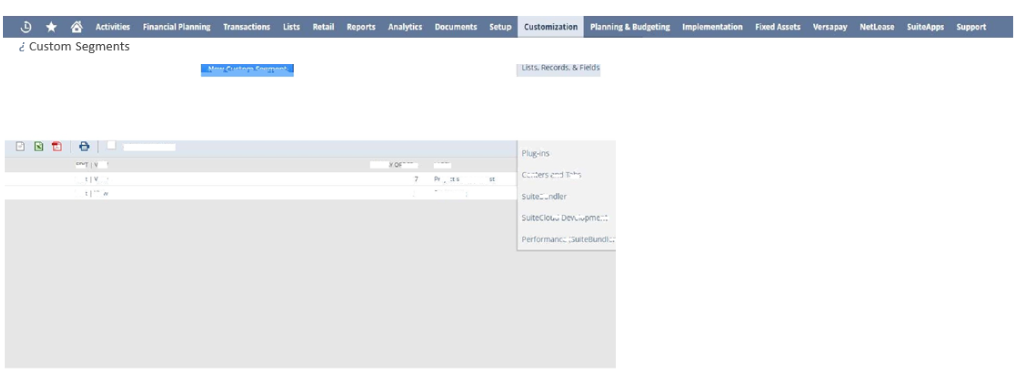This screenshot has width=1026, height=375.
Task: Select SuiteCloud Development menu entry
Action: coord(566,218)
